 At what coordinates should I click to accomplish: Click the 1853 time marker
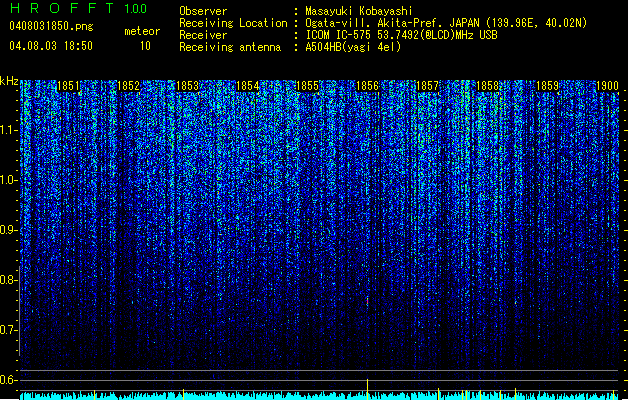(188, 86)
